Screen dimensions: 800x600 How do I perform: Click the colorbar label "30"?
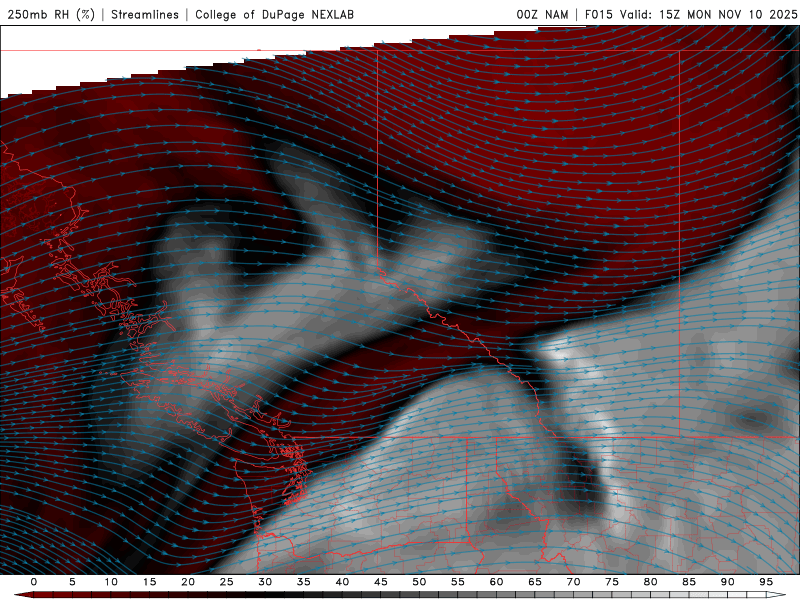(265, 582)
